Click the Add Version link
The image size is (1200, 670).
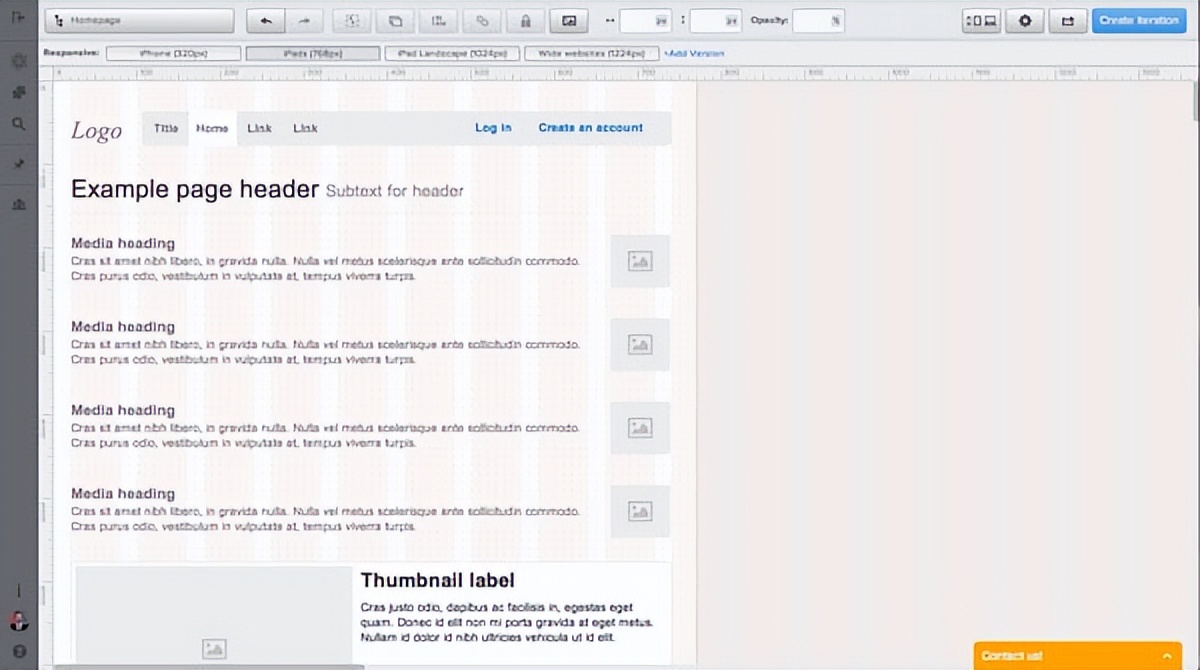[694, 53]
